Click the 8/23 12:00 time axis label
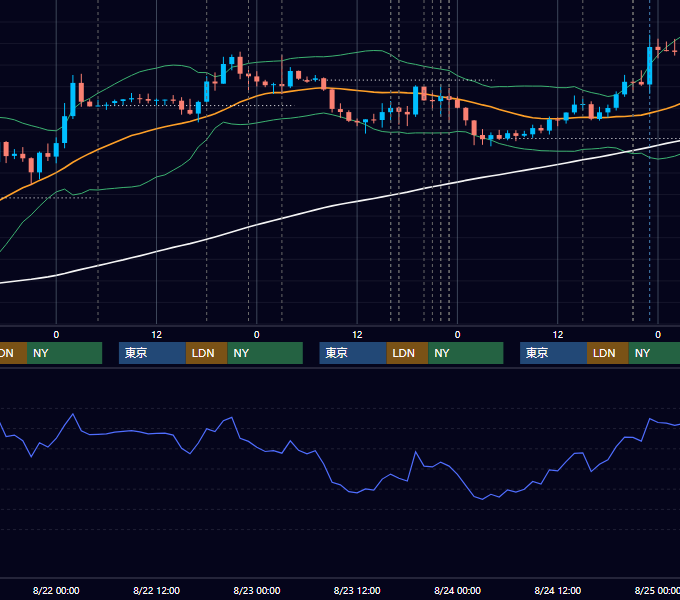 357,590
